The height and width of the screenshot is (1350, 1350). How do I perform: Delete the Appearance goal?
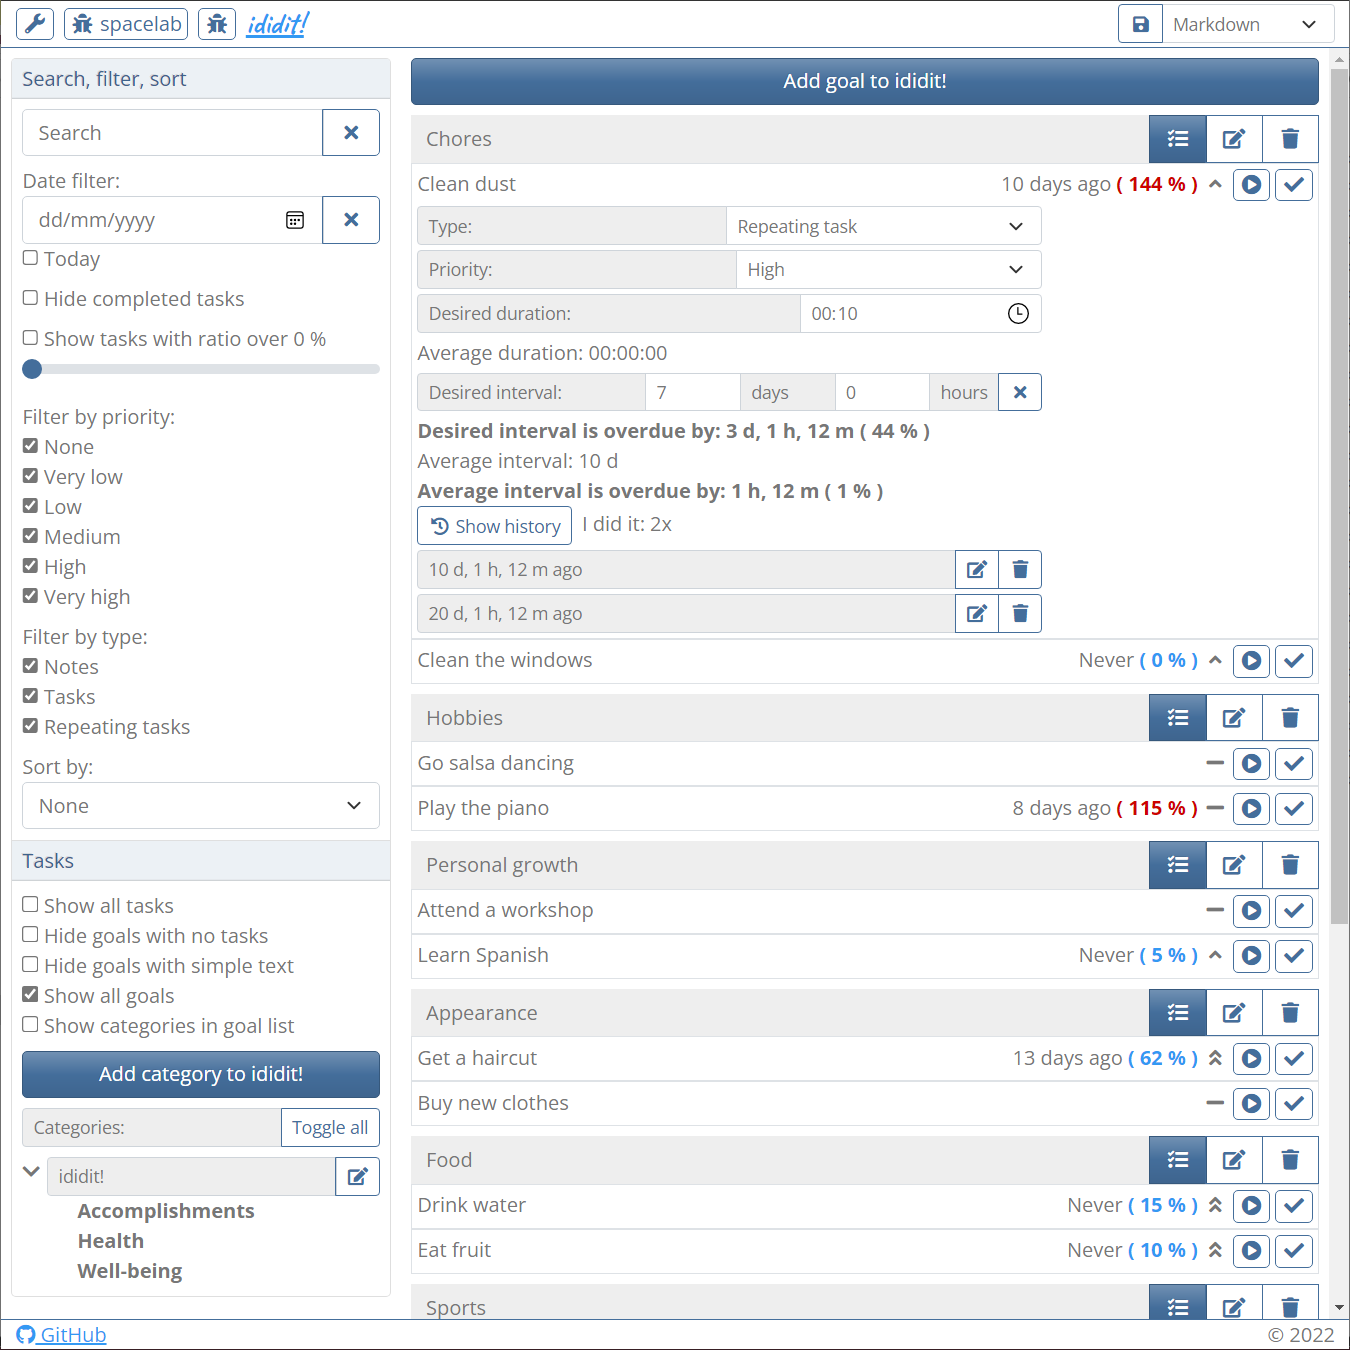pyautogui.click(x=1290, y=1012)
